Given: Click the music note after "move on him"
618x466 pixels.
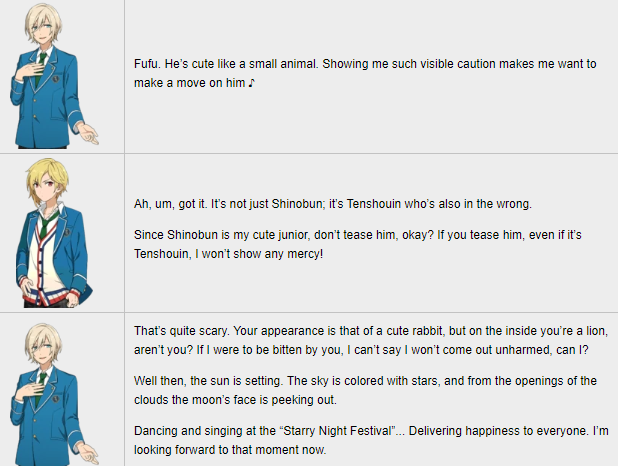Looking at the screenshot, I should click(x=252, y=83).
